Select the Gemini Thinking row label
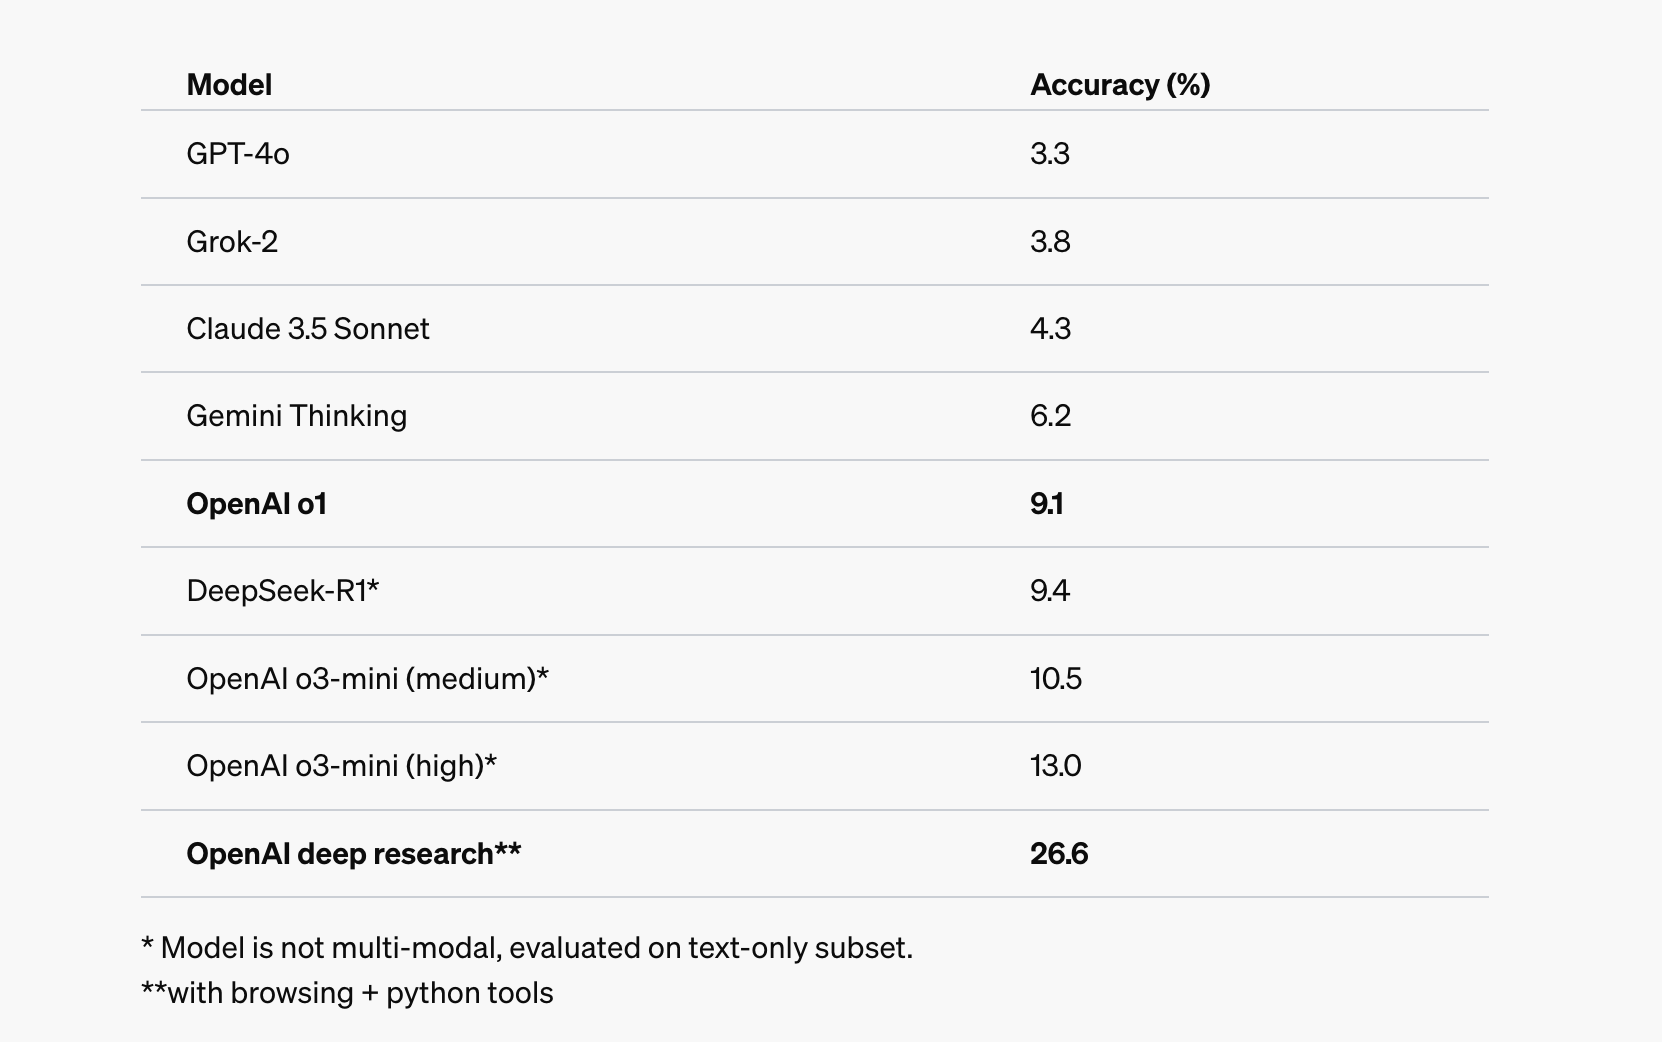This screenshot has height=1042, width=1662. [297, 416]
